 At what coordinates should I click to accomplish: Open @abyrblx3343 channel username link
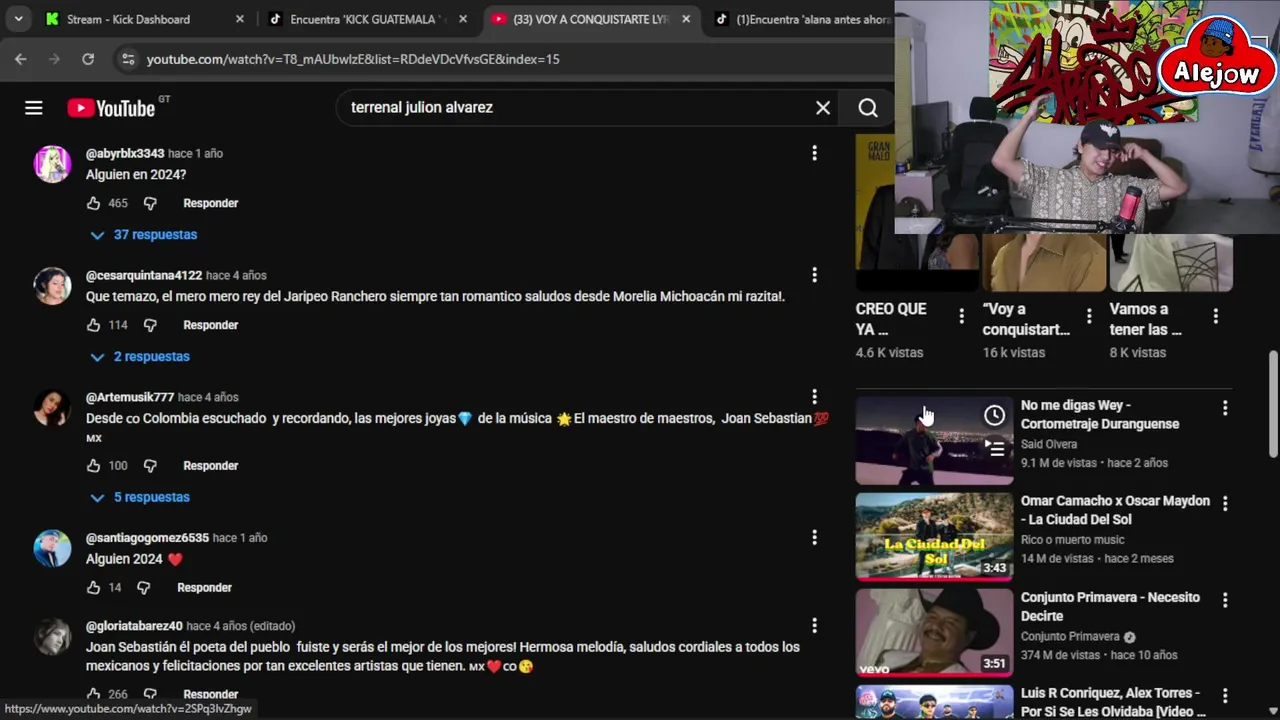[x=125, y=154]
